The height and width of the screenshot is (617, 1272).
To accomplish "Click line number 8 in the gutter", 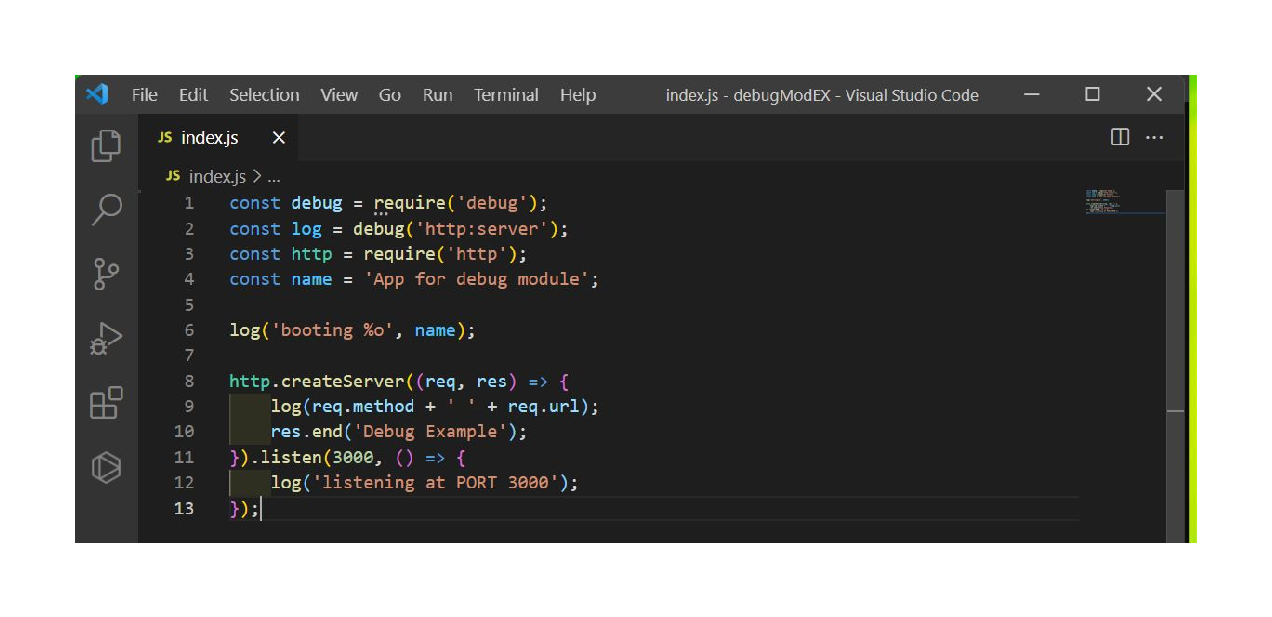I will [189, 381].
